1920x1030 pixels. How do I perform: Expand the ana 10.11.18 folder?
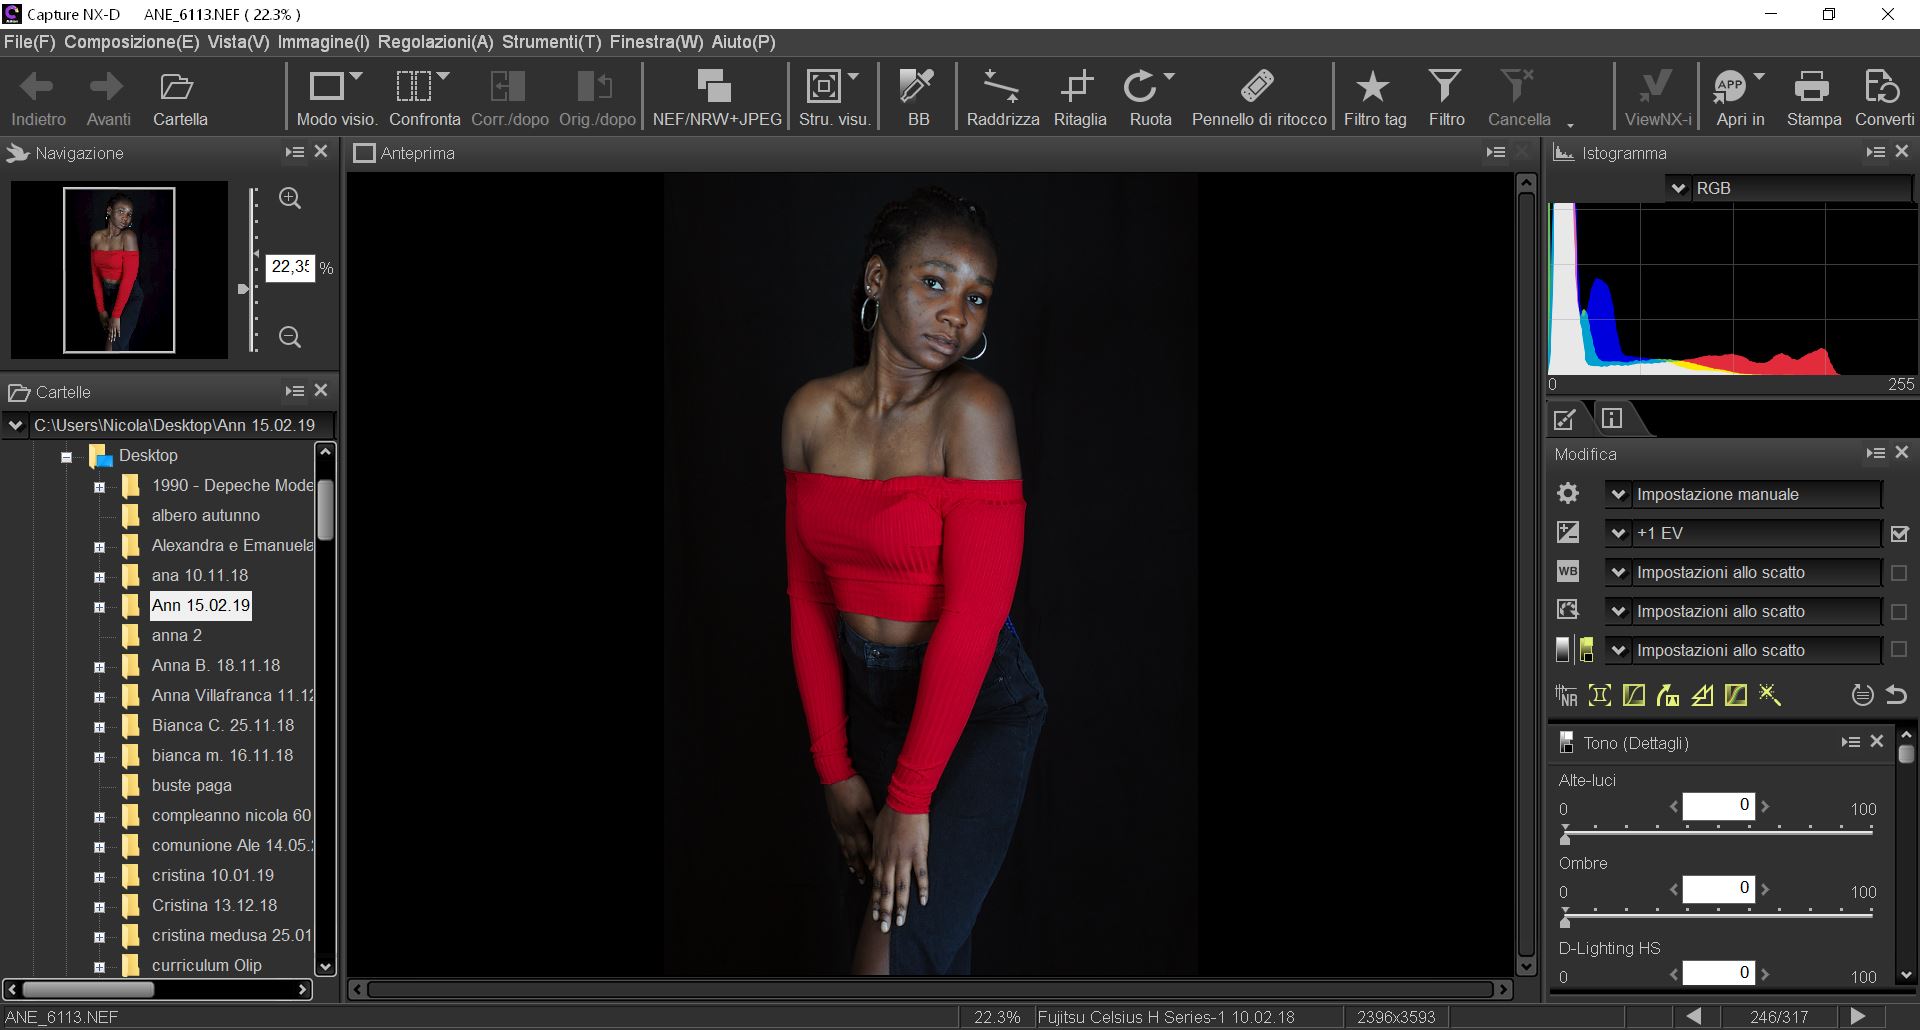click(x=99, y=577)
